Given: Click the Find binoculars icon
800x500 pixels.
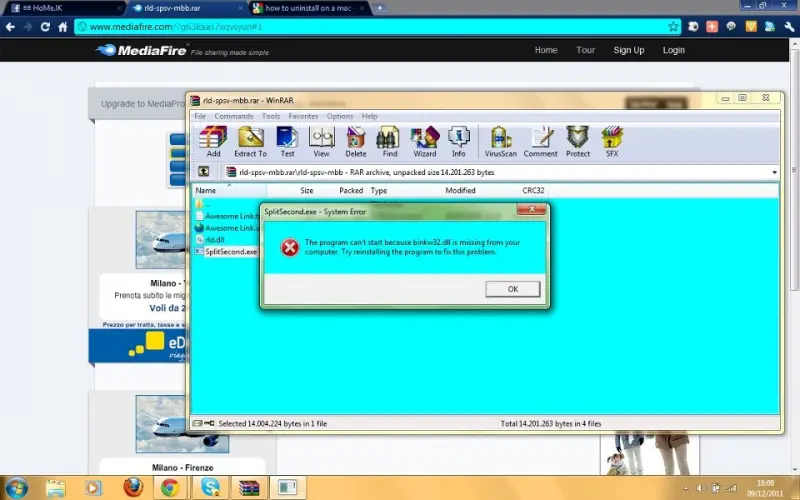Looking at the screenshot, I should 389,142.
